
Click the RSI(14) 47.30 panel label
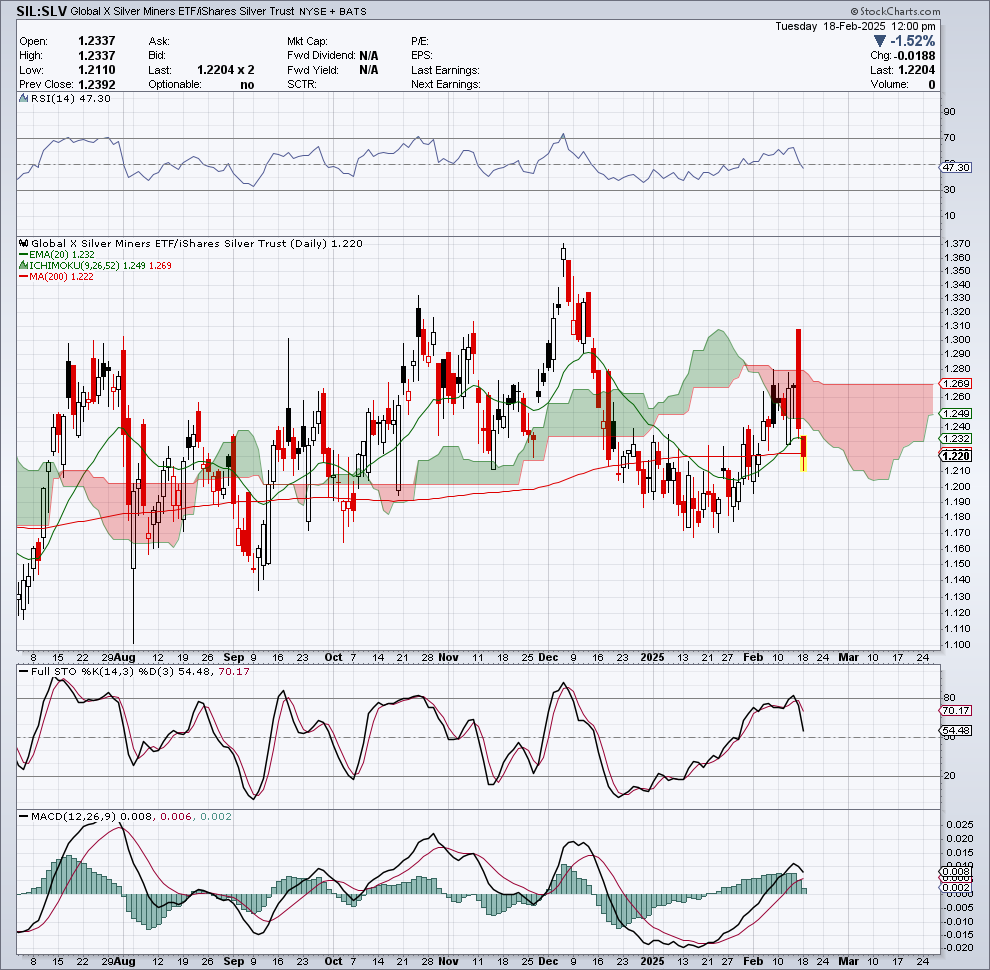(x=71, y=99)
